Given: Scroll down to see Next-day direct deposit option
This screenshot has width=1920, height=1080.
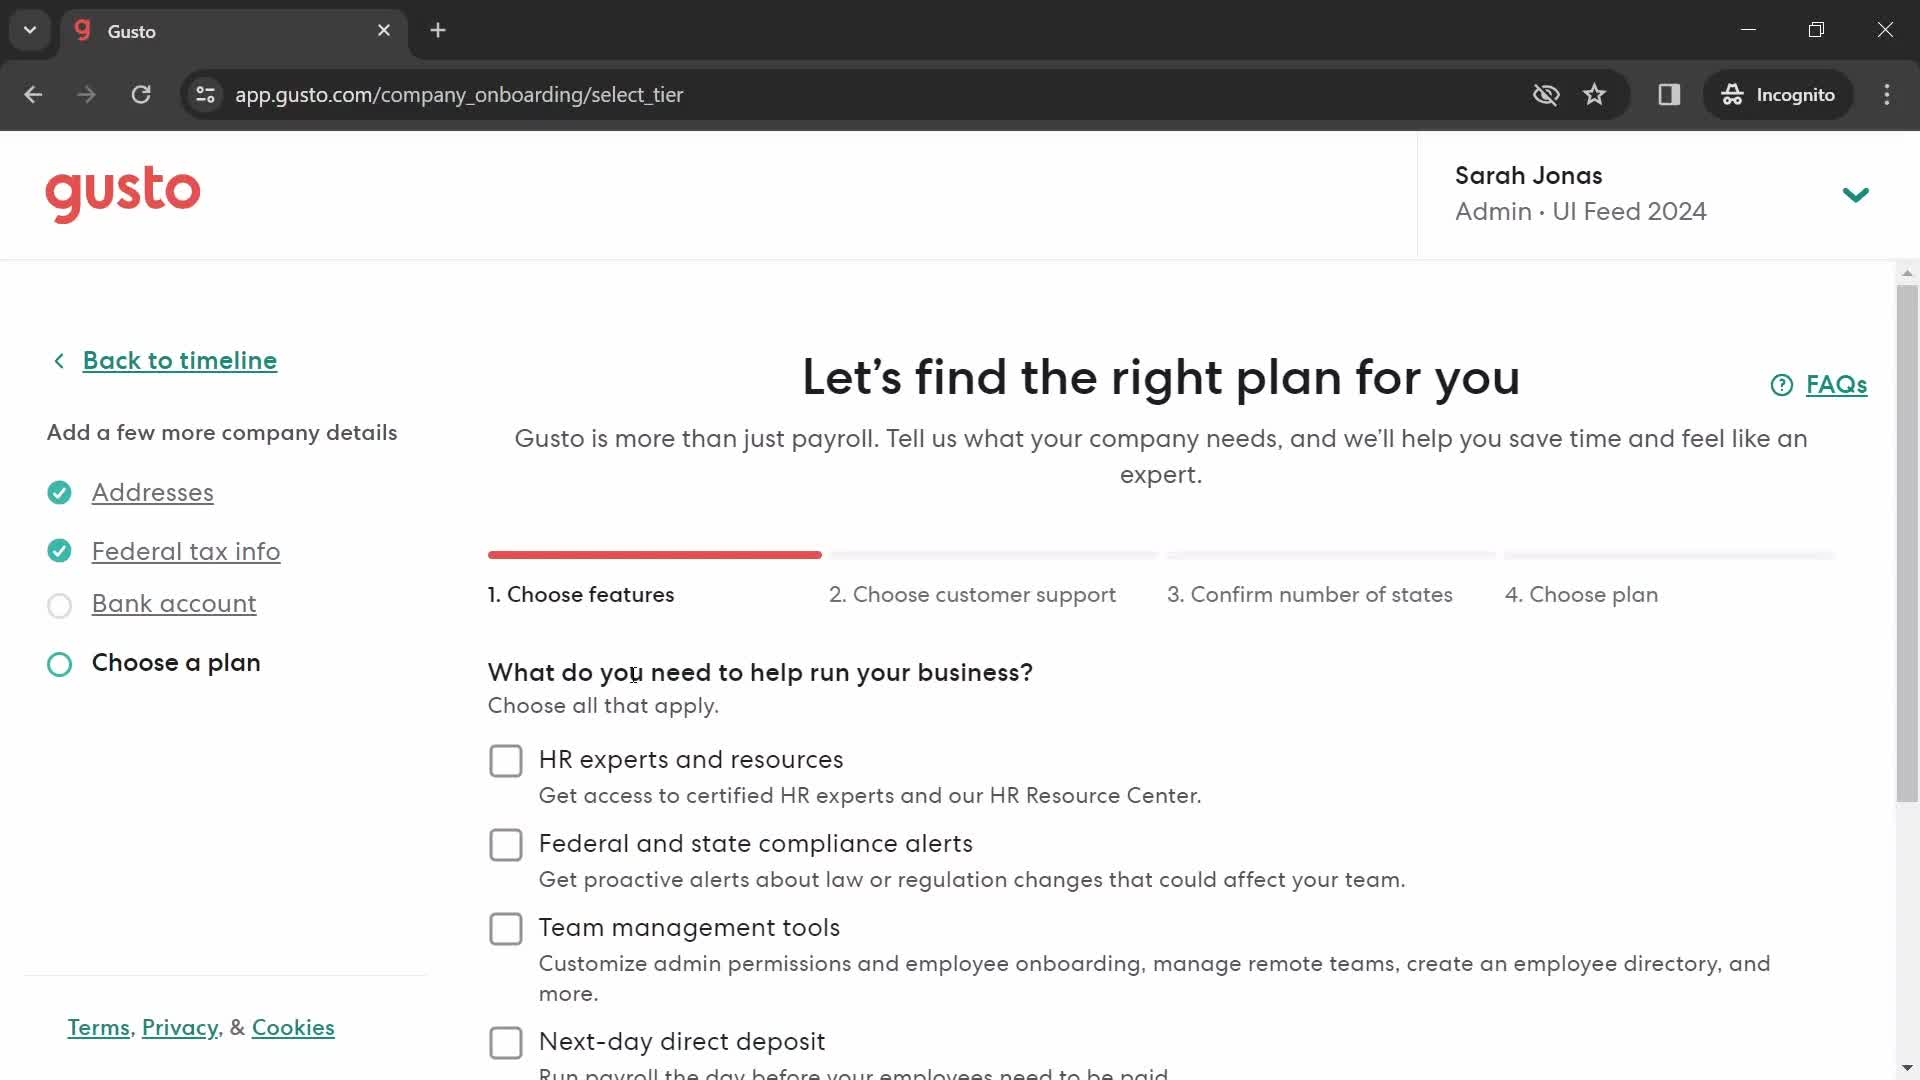Looking at the screenshot, I should (x=506, y=1043).
